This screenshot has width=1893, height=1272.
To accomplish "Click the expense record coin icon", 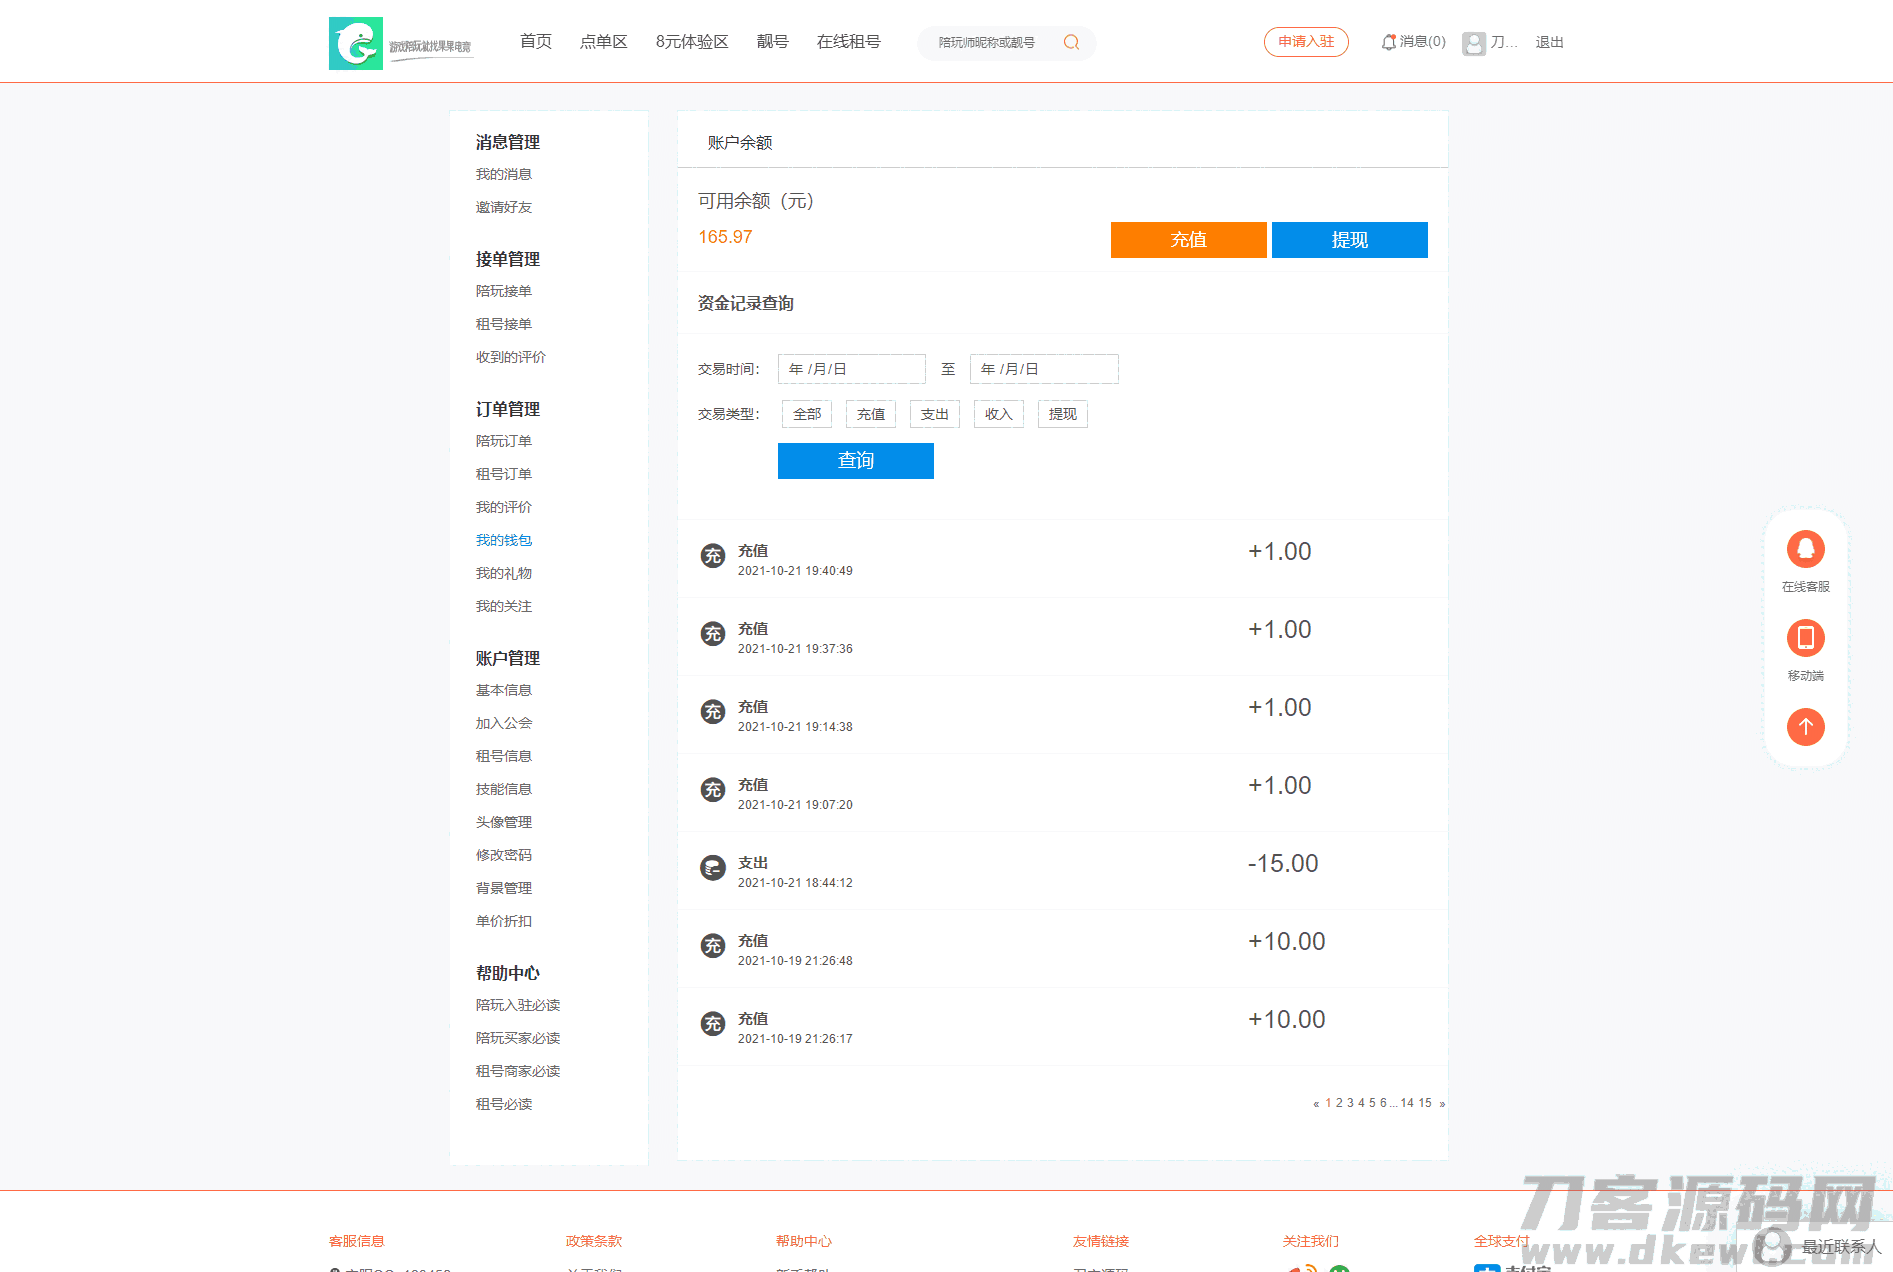I will coord(712,868).
